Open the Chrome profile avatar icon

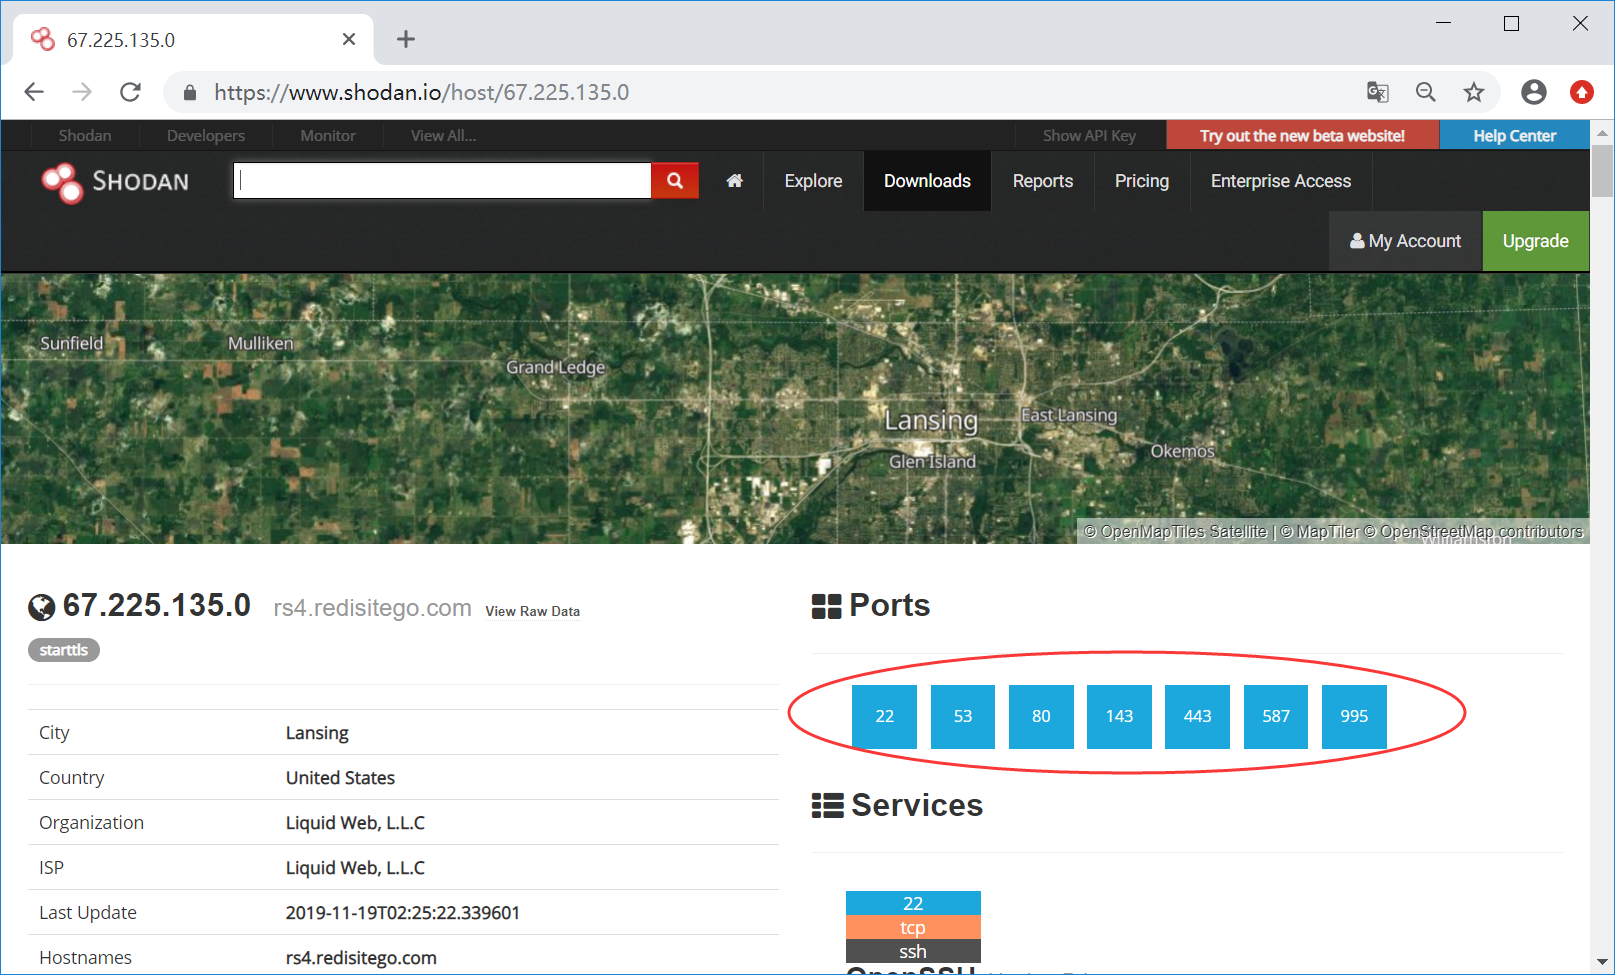coord(1533,92)
